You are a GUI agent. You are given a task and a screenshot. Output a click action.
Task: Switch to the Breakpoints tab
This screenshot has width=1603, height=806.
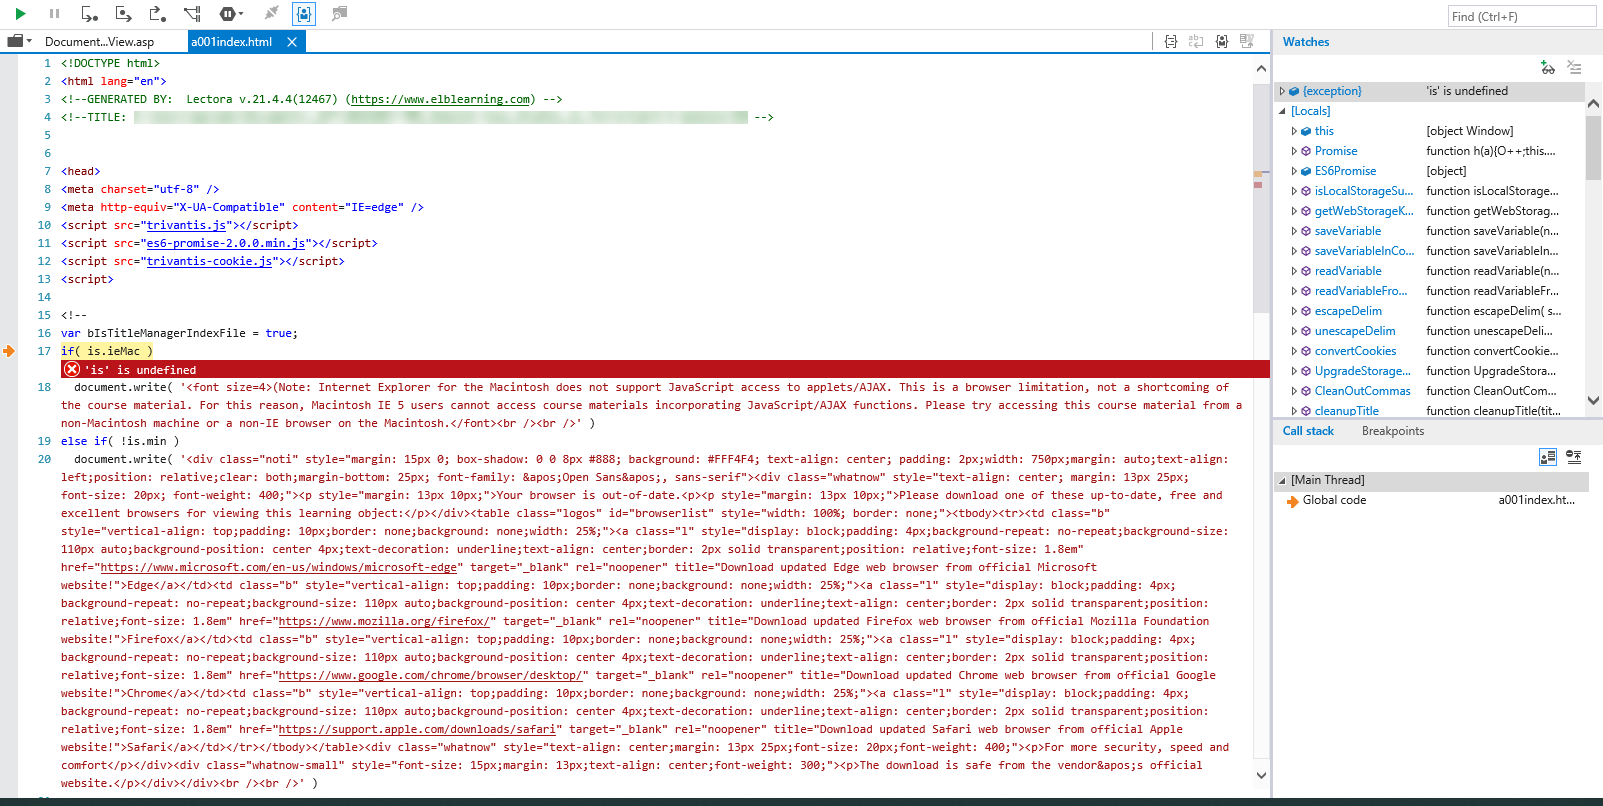click(x=1392, y=431)
